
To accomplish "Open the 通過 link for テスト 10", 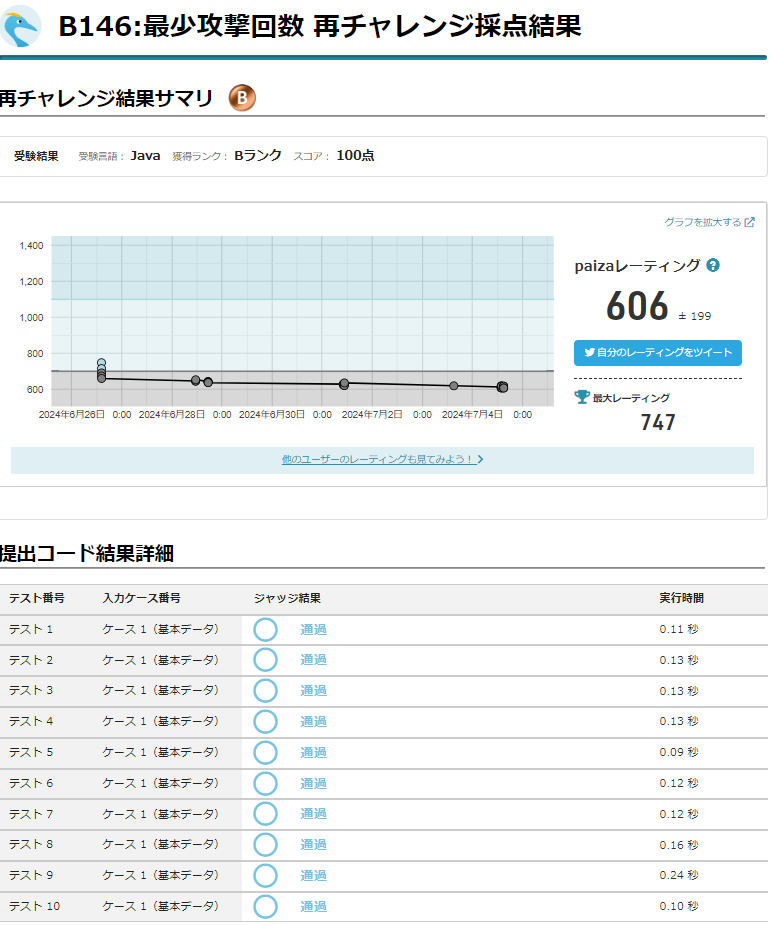I will point(313,906).
